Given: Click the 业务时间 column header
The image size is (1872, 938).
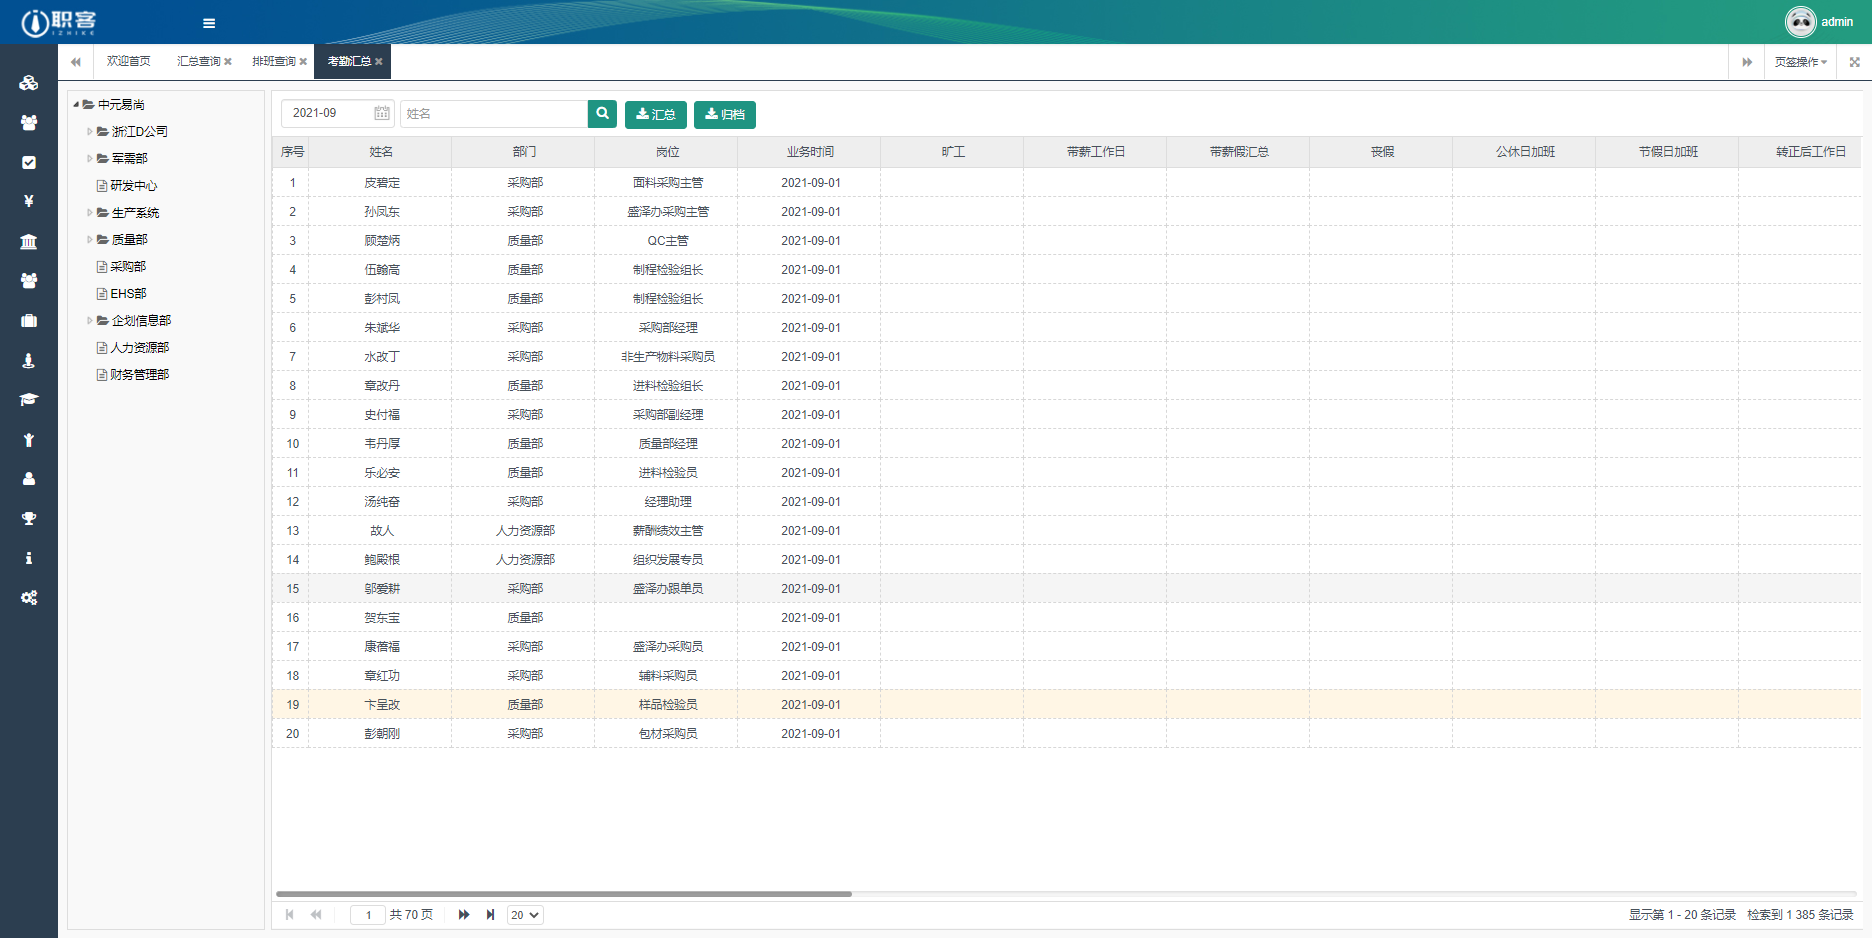Looking at the screenshot, I should pyautogui.click(x=810, y=152).
